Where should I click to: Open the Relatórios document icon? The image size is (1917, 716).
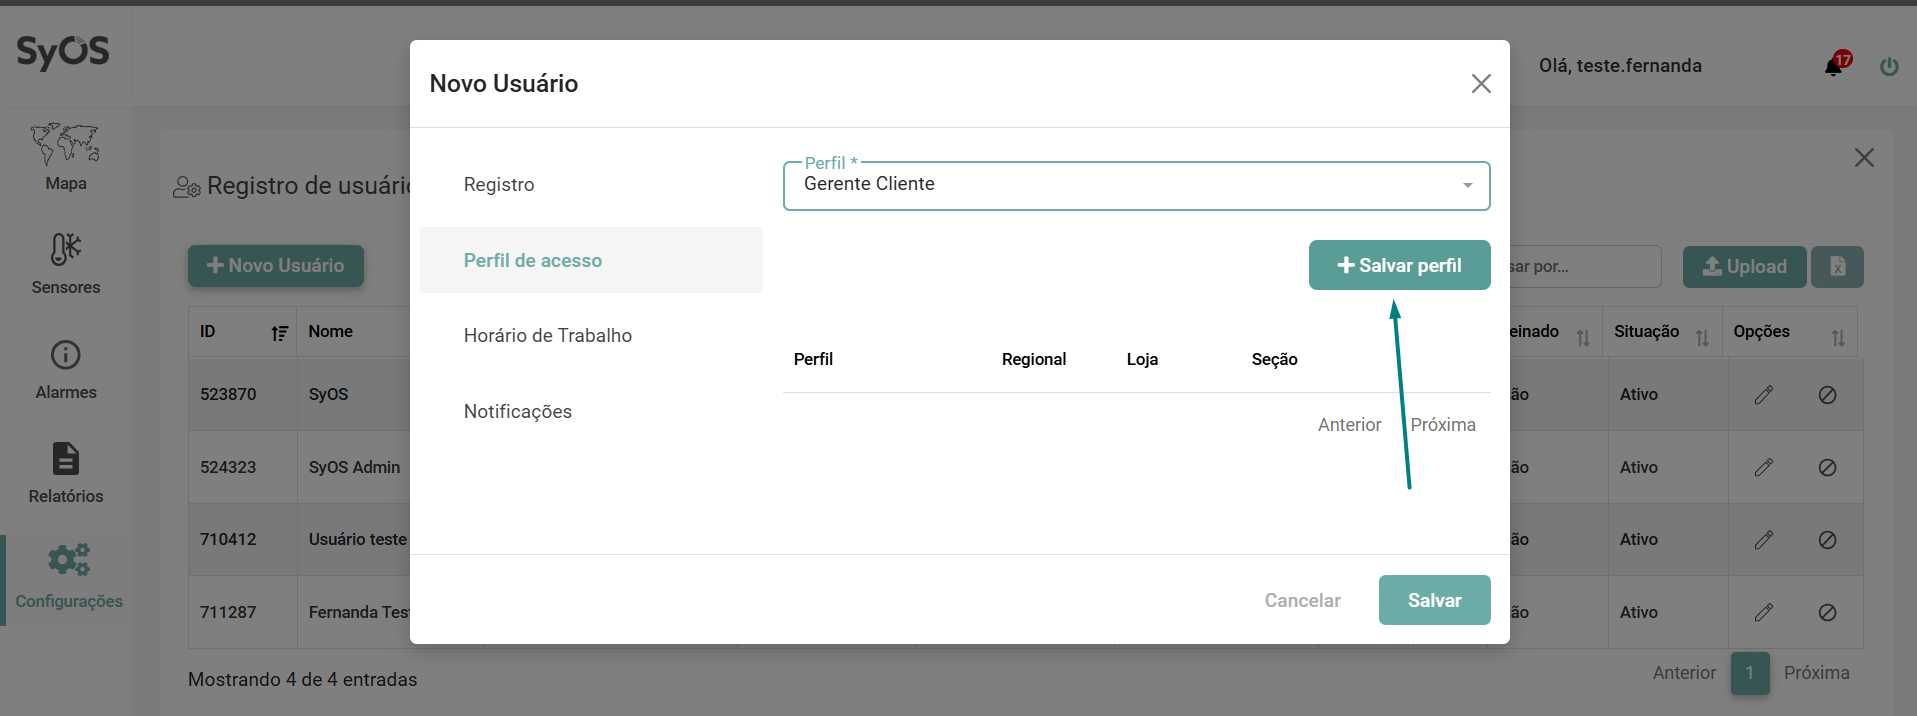(x=65, y=459)
